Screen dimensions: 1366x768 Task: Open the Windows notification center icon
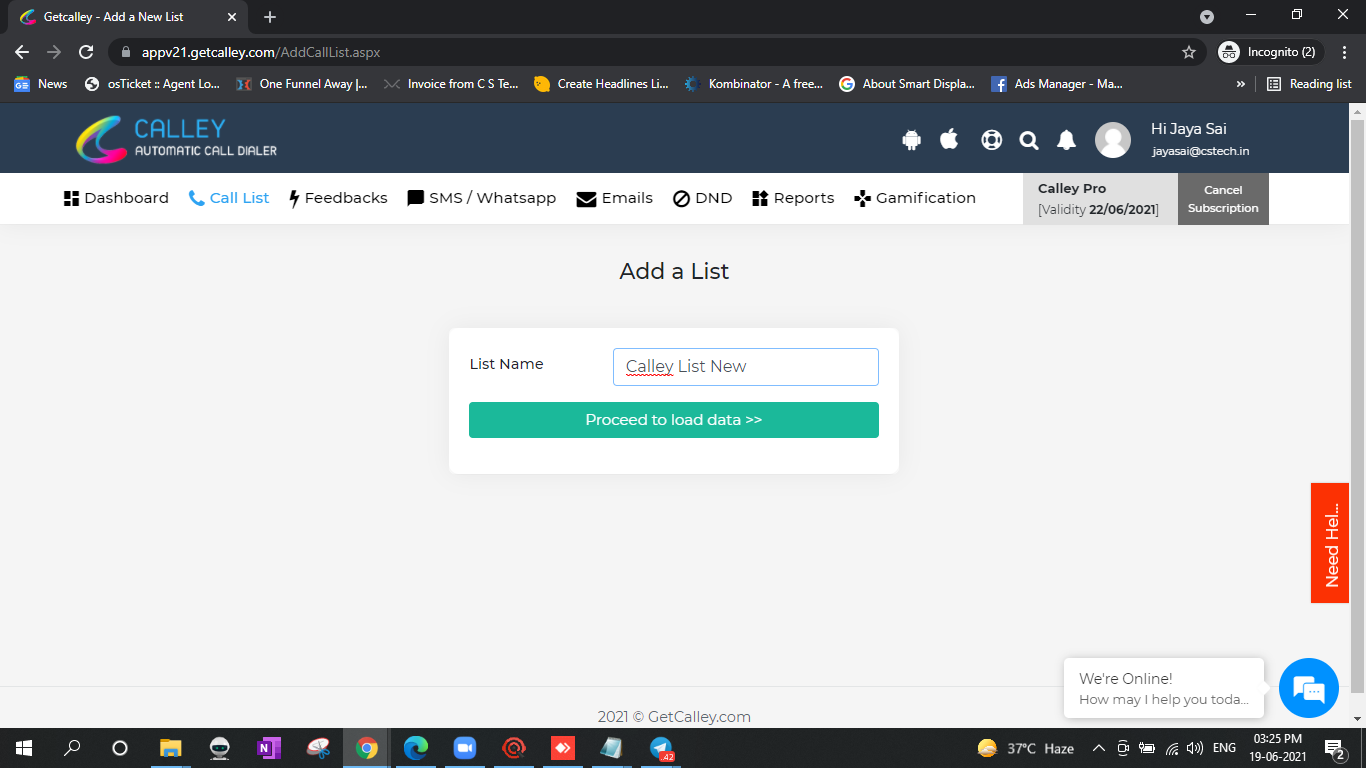1334,748
